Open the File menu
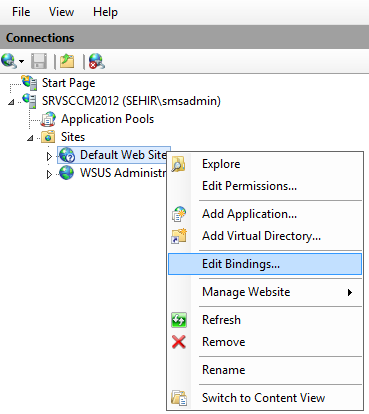 (x=21, y=12)
